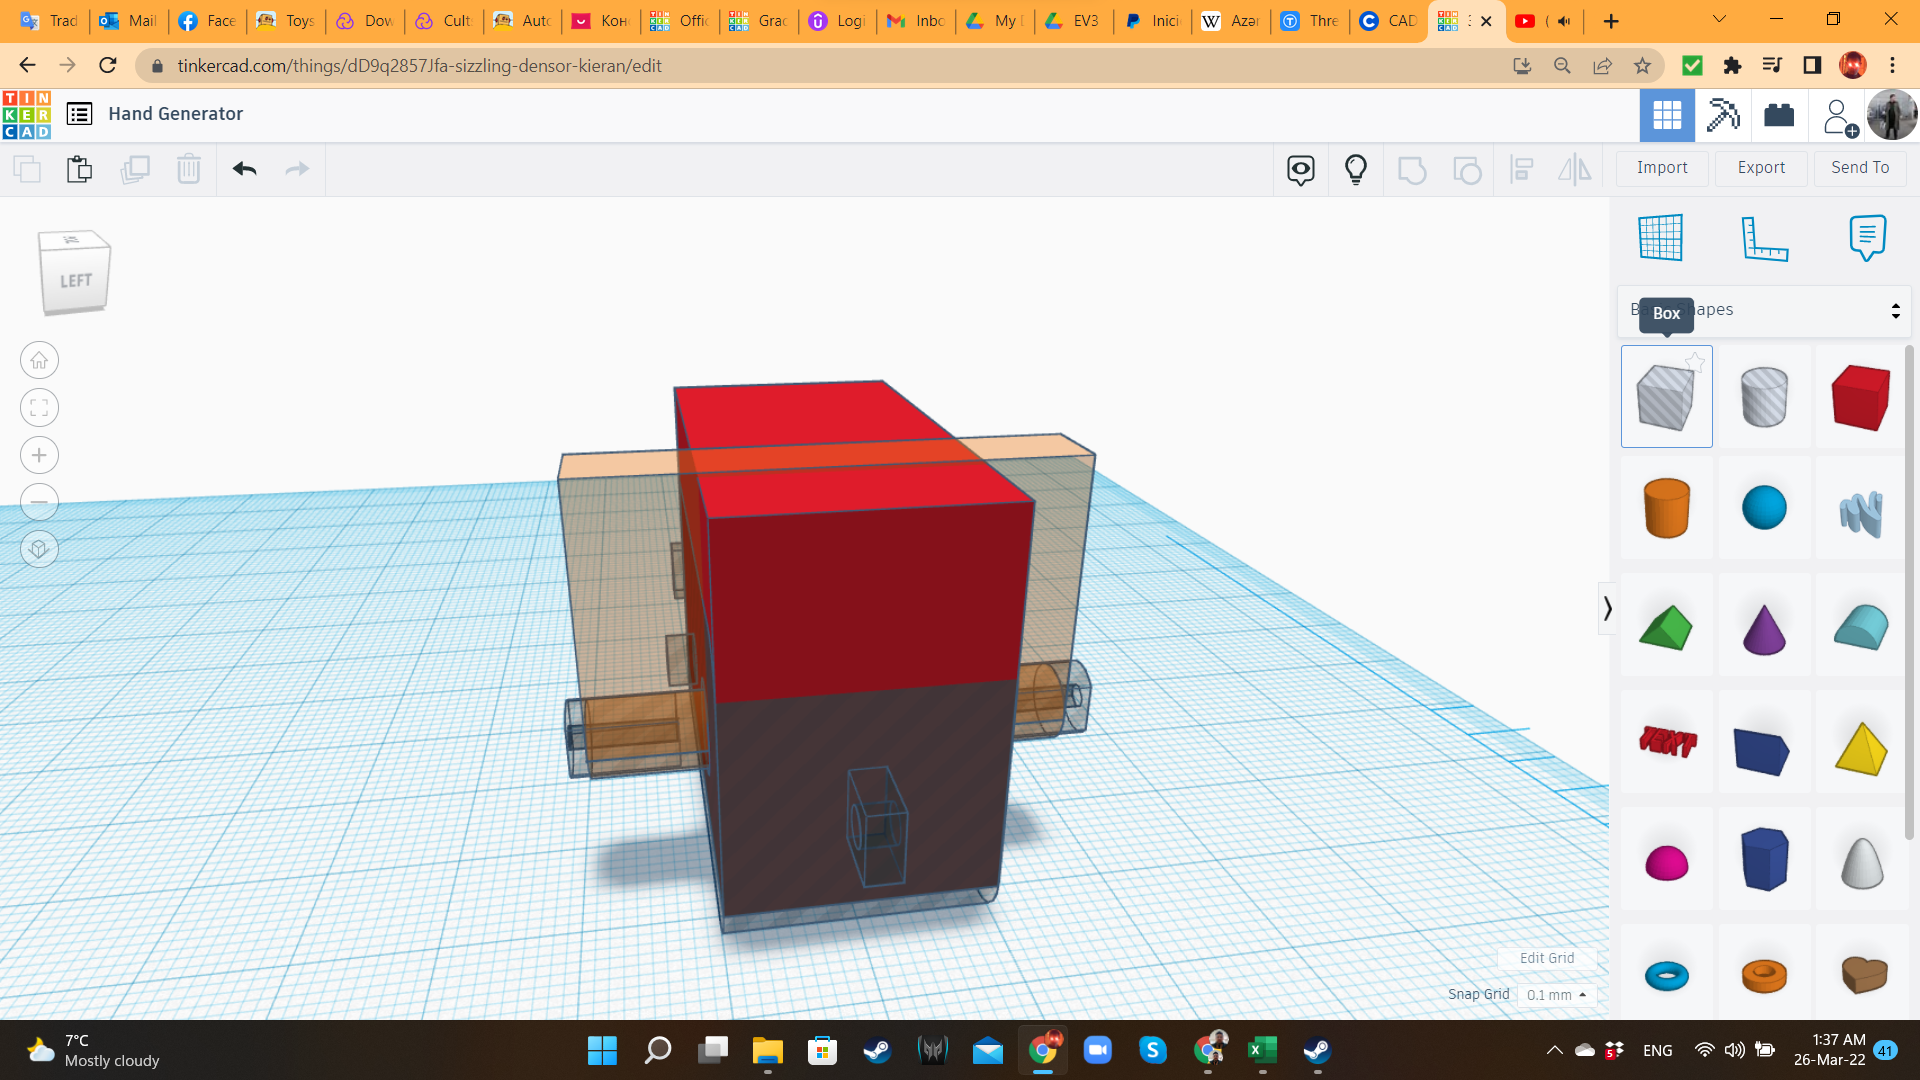Toggle orthographic perspective view cube button
The image size is (1920, 1080).
(x=39, y=549)
